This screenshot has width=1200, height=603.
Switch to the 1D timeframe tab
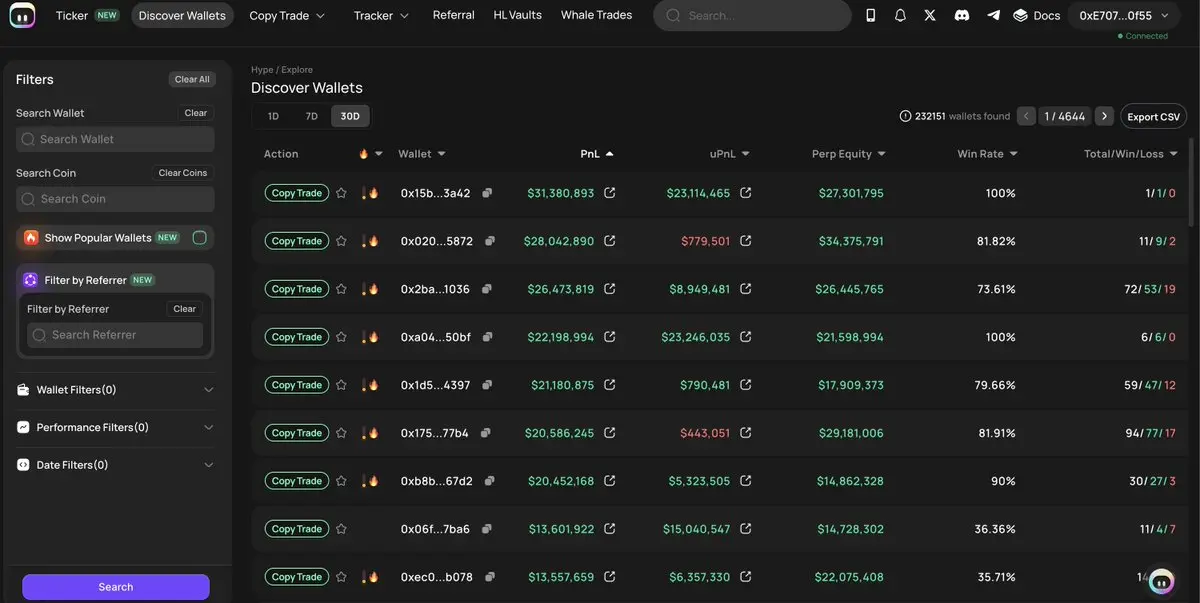273,116
